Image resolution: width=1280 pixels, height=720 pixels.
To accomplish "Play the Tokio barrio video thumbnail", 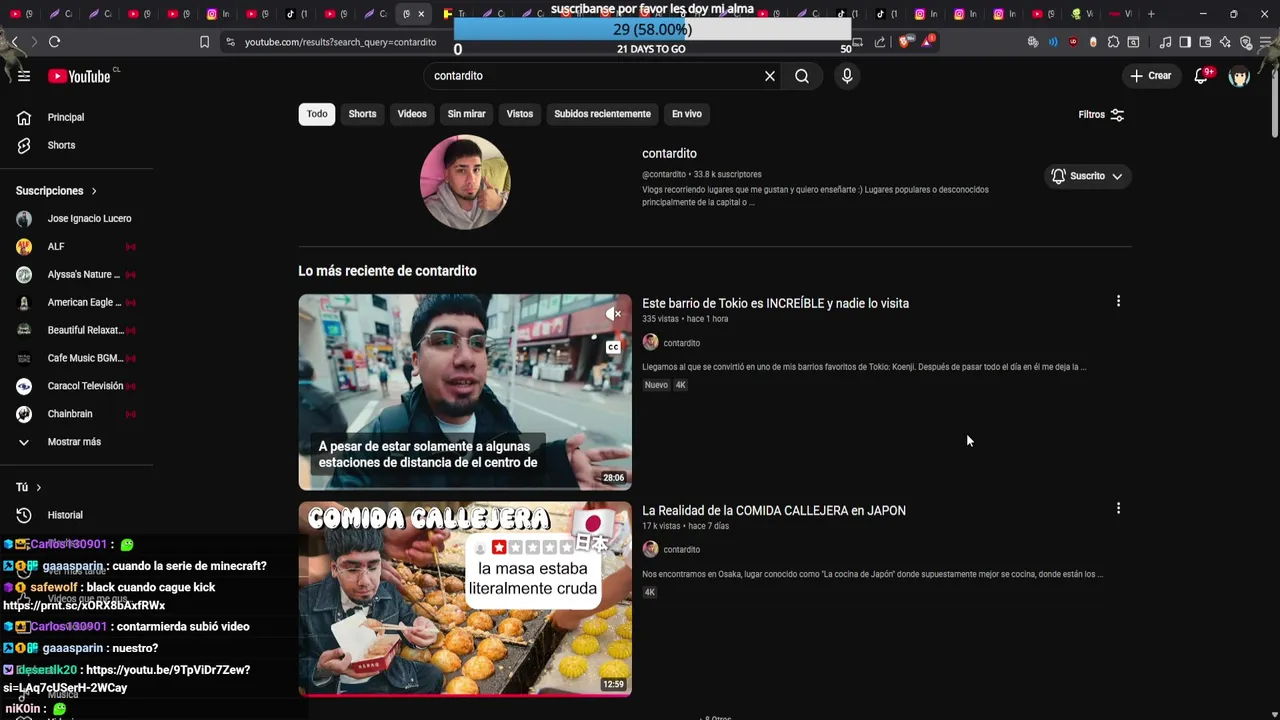I will [465, 392].
